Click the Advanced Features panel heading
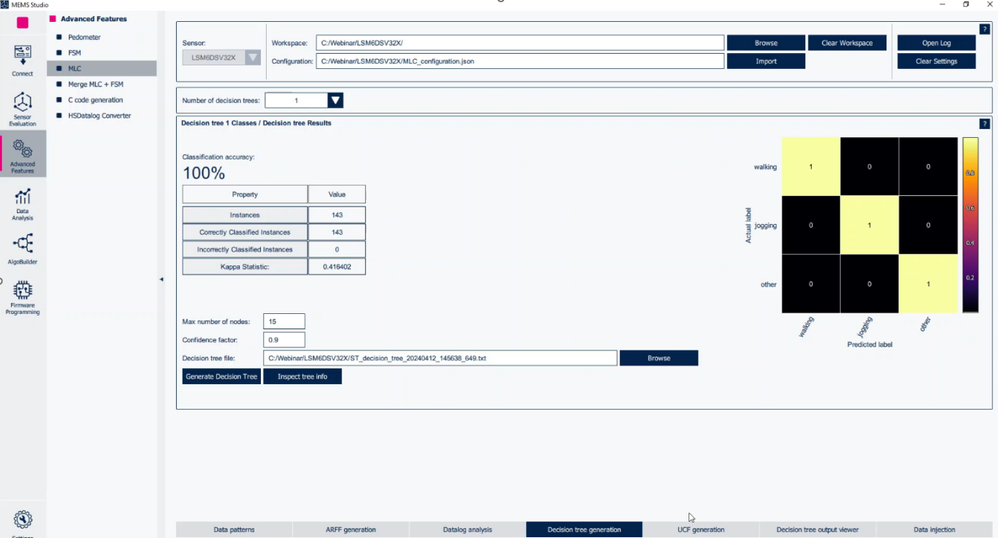The height and width of the screenshot is (538, 998). (94, 19)
